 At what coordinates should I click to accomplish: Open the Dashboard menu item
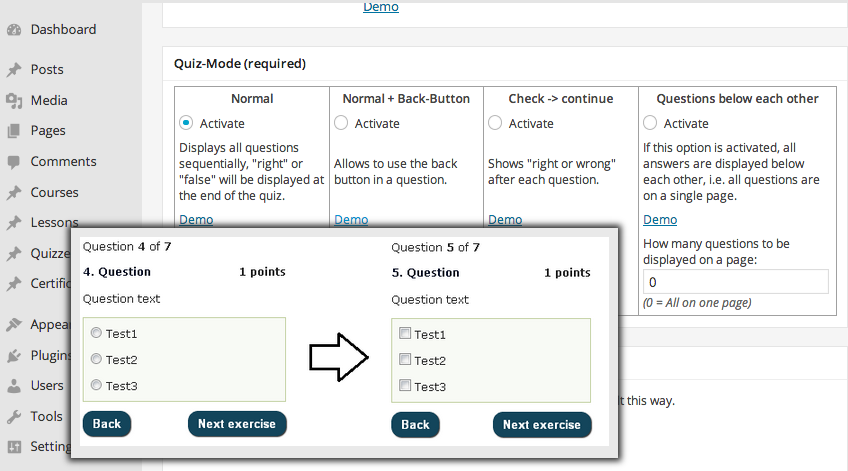pos(63,30)
